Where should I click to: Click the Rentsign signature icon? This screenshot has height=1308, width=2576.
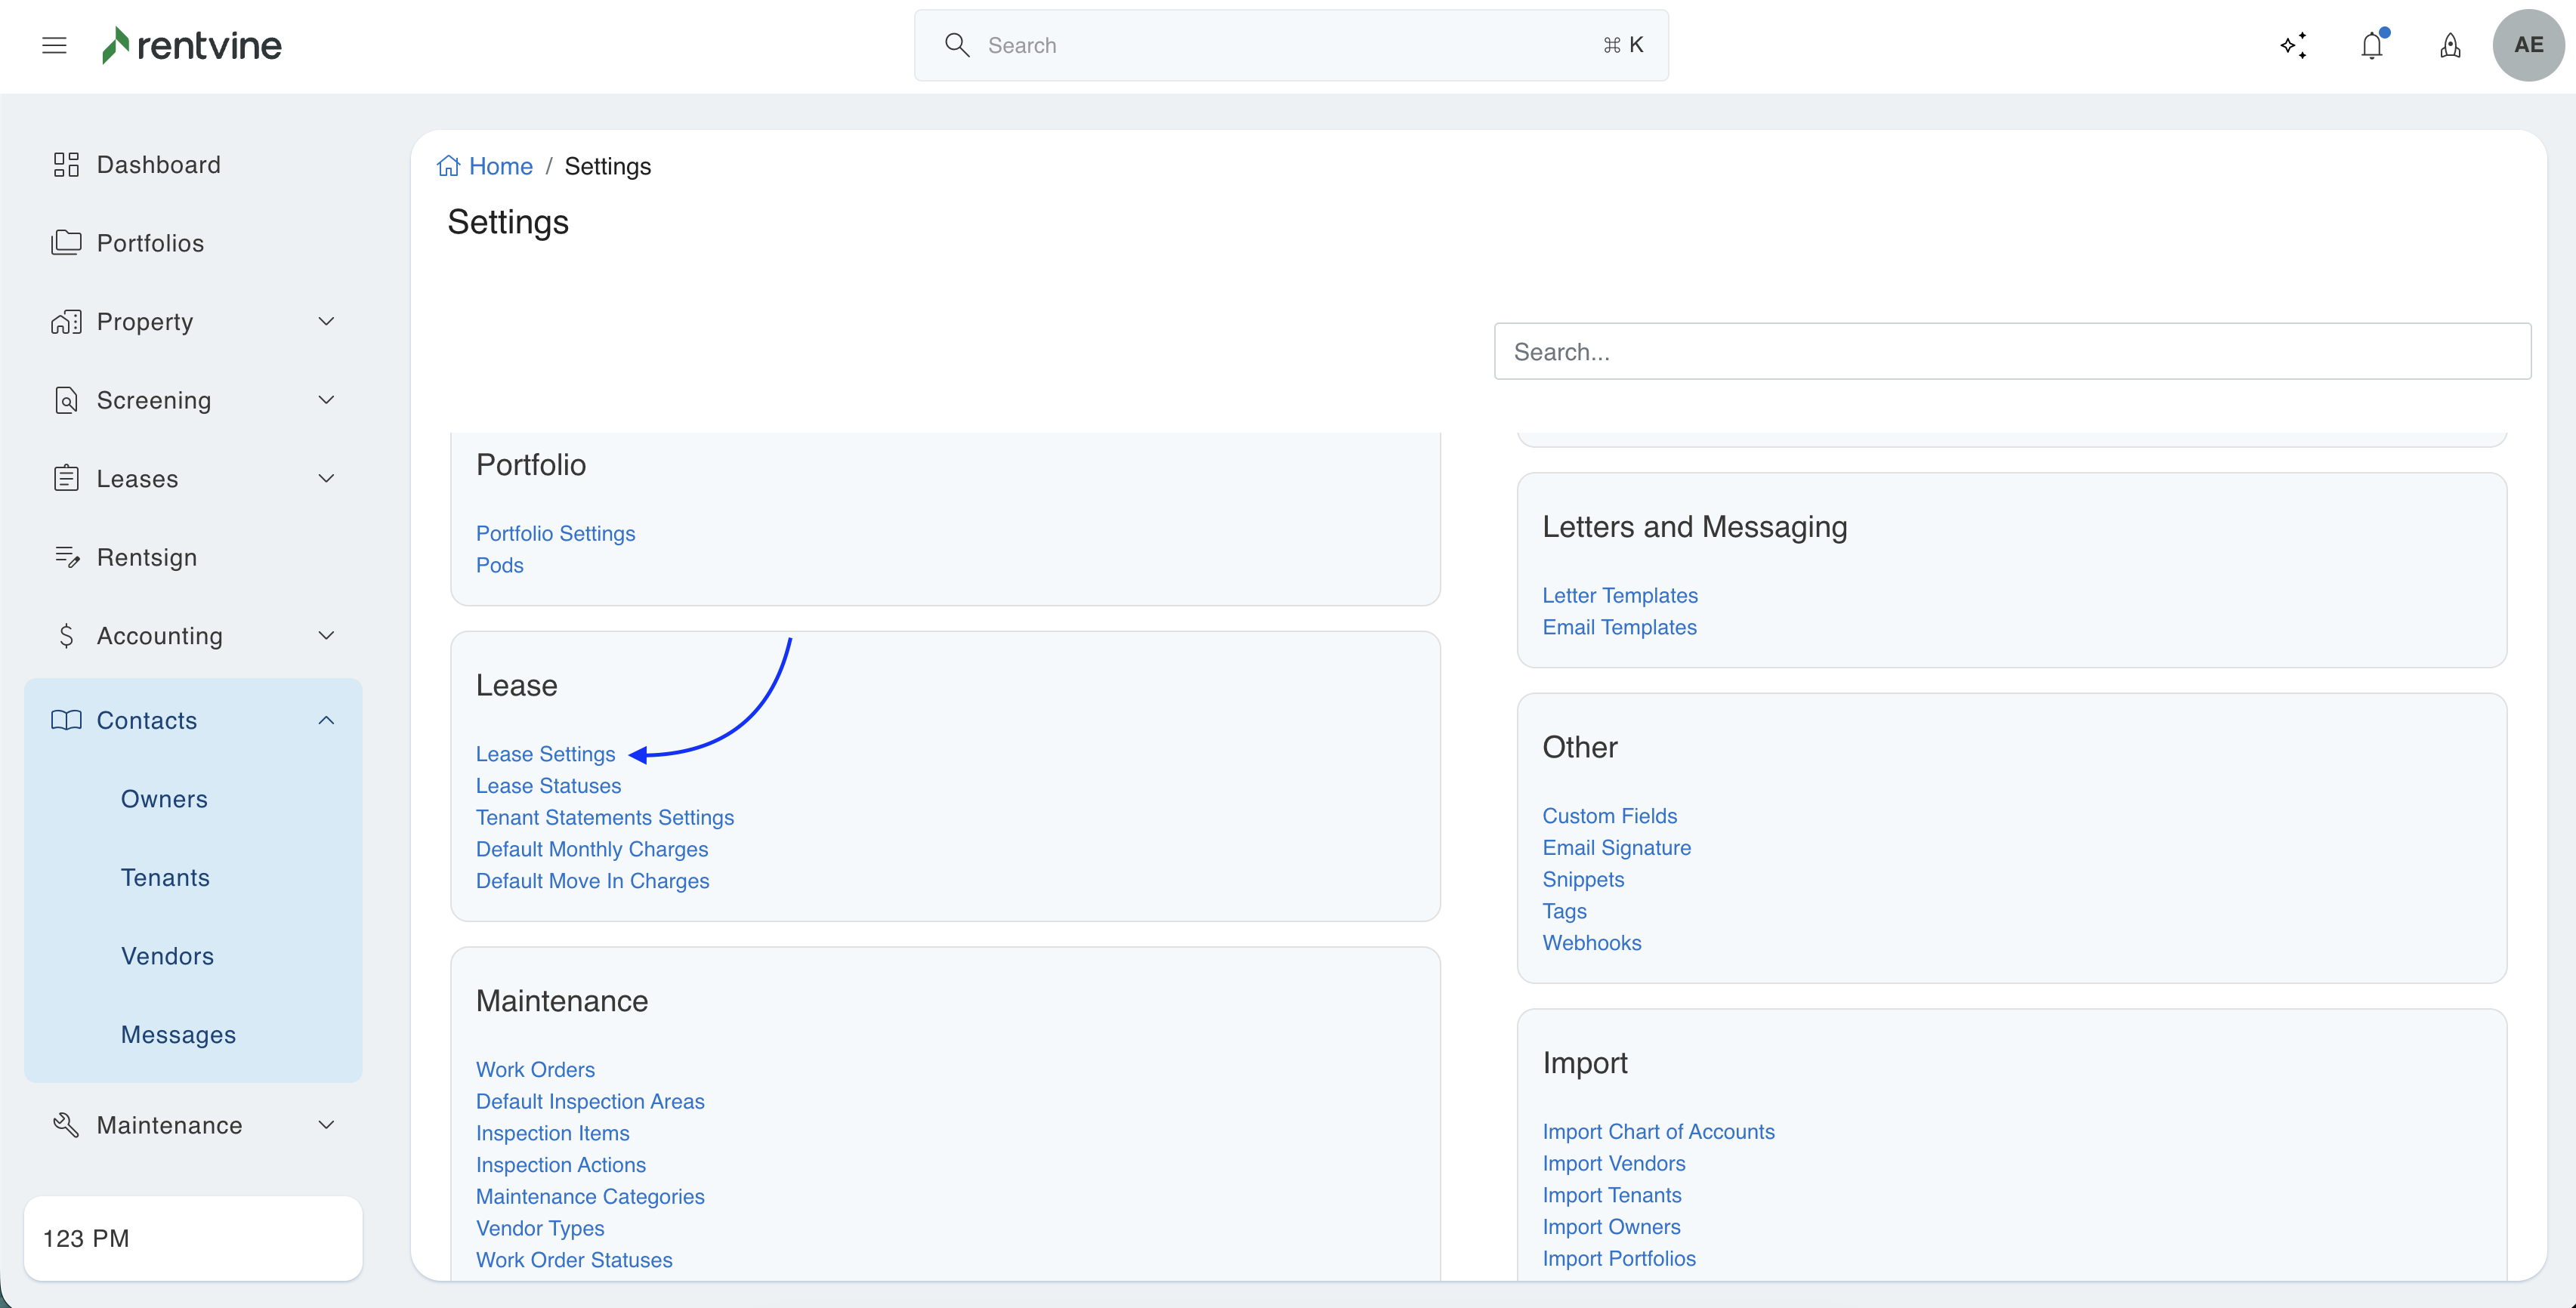[66, 557]
